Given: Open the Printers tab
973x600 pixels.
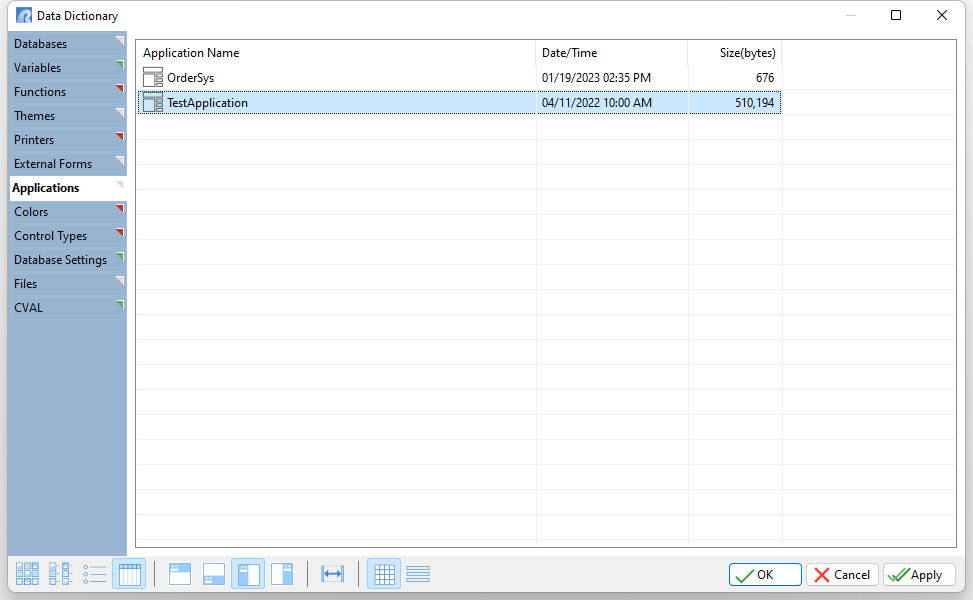Looking at the screenshot, I should [68, 140].
